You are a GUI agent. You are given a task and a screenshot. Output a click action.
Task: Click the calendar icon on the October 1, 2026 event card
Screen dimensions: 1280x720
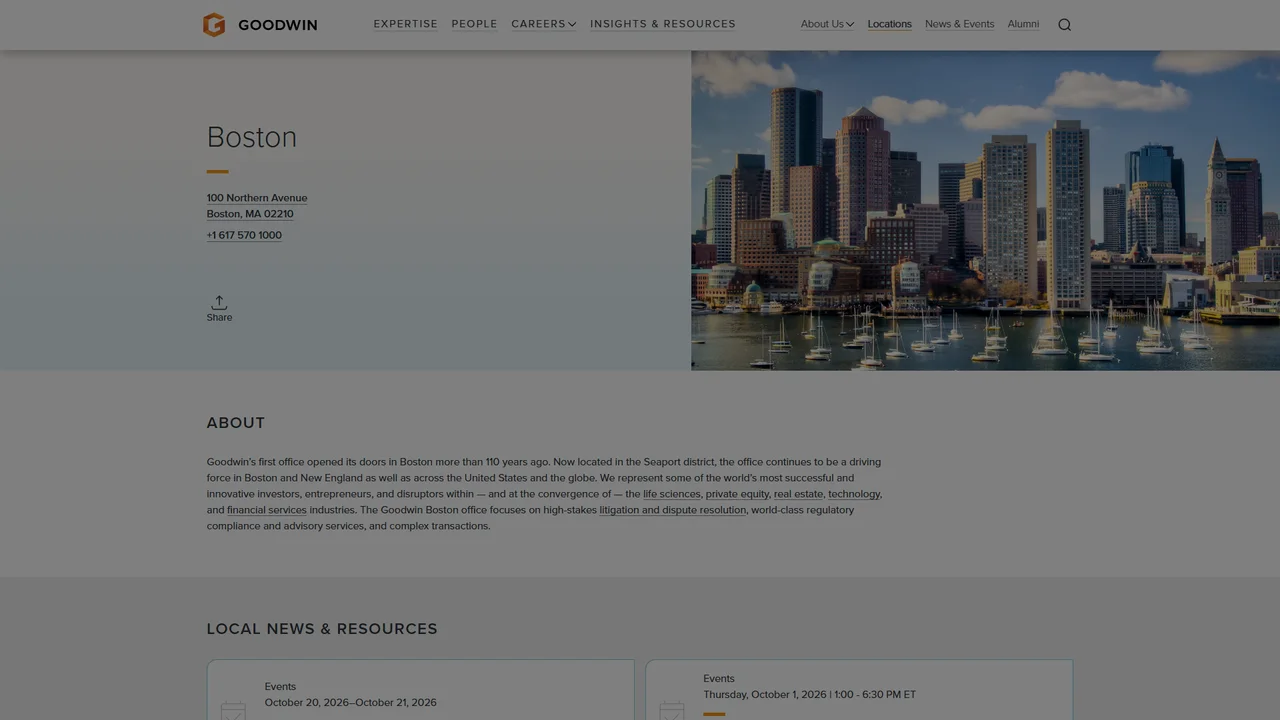pyautogui.click(x=672, y=711)
